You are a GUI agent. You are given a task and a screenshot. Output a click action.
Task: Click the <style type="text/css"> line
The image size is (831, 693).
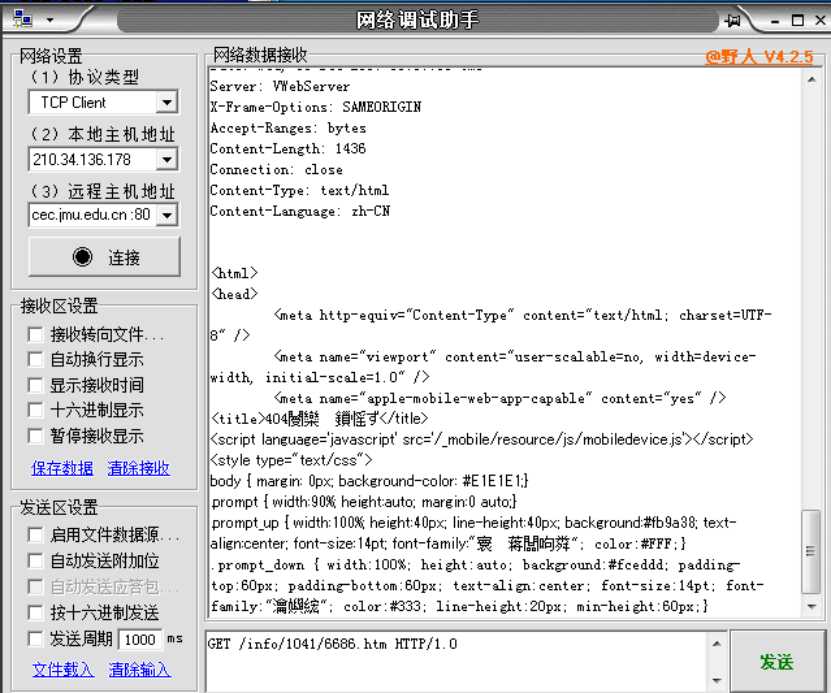[x=291, y=460]
